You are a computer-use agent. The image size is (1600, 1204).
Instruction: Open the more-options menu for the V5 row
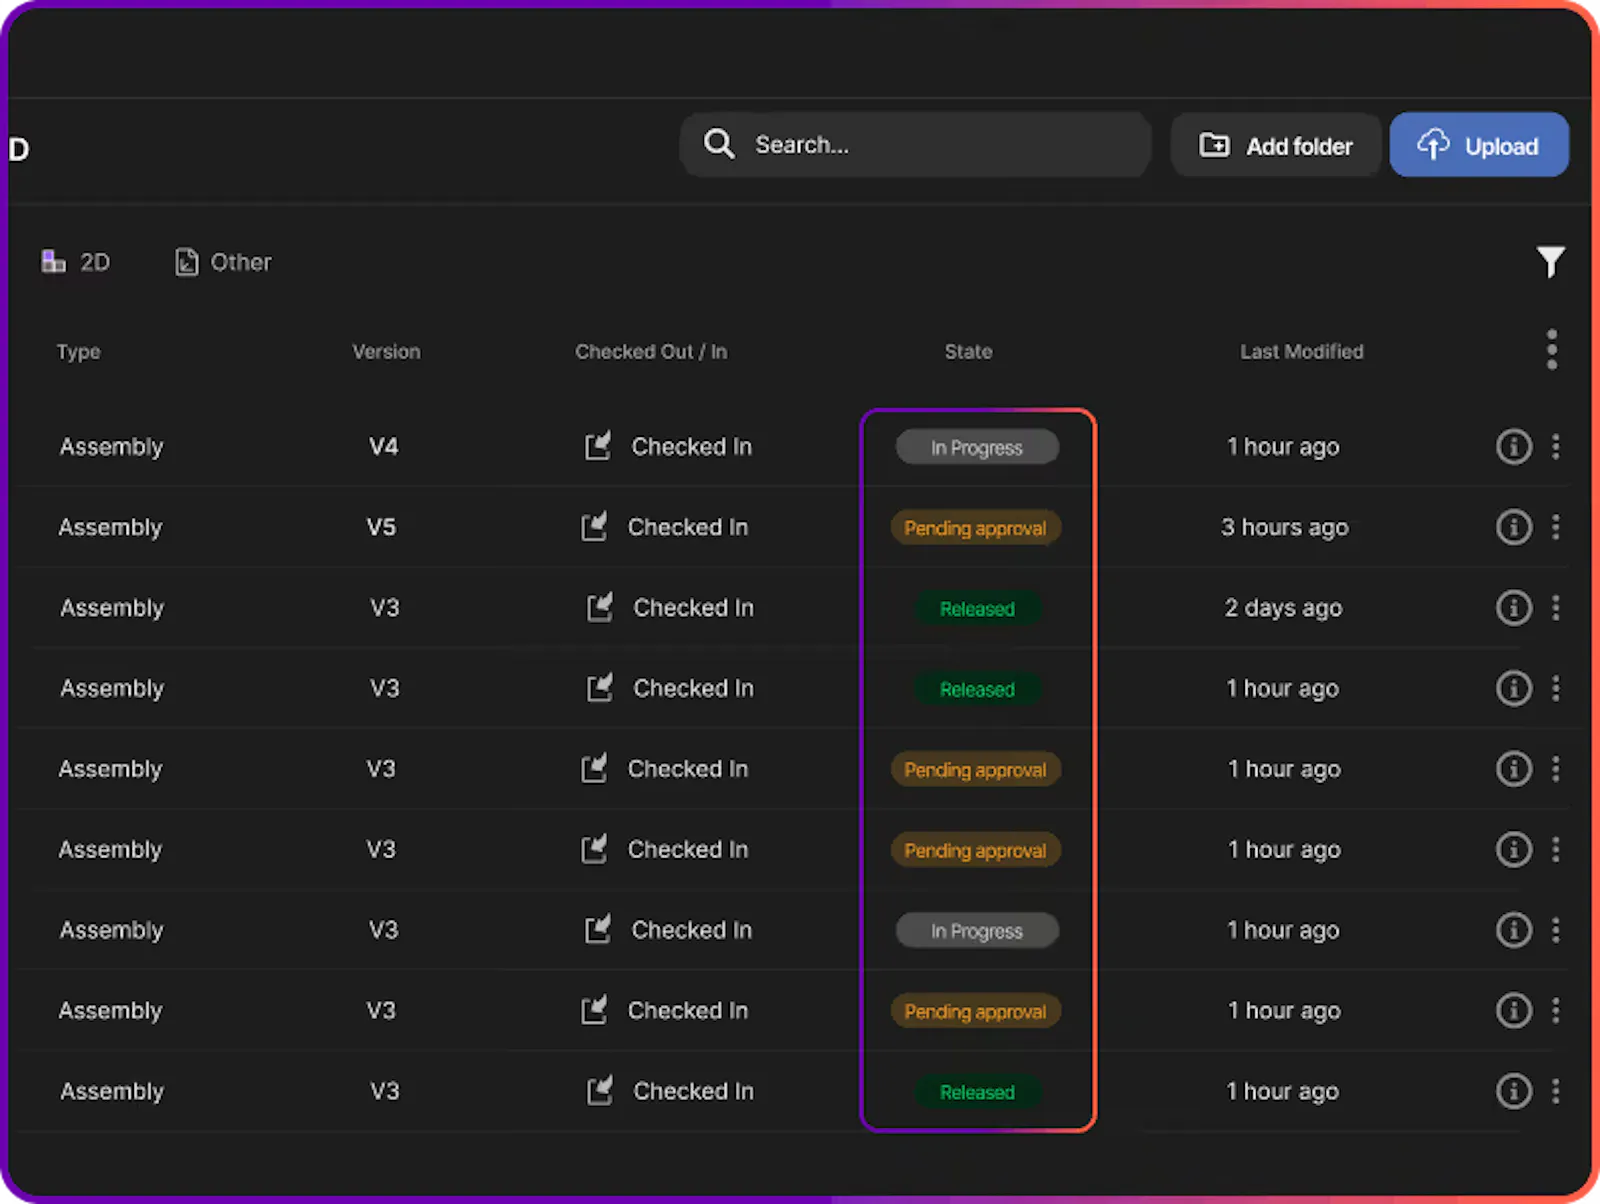click(x=1556, y=527)
